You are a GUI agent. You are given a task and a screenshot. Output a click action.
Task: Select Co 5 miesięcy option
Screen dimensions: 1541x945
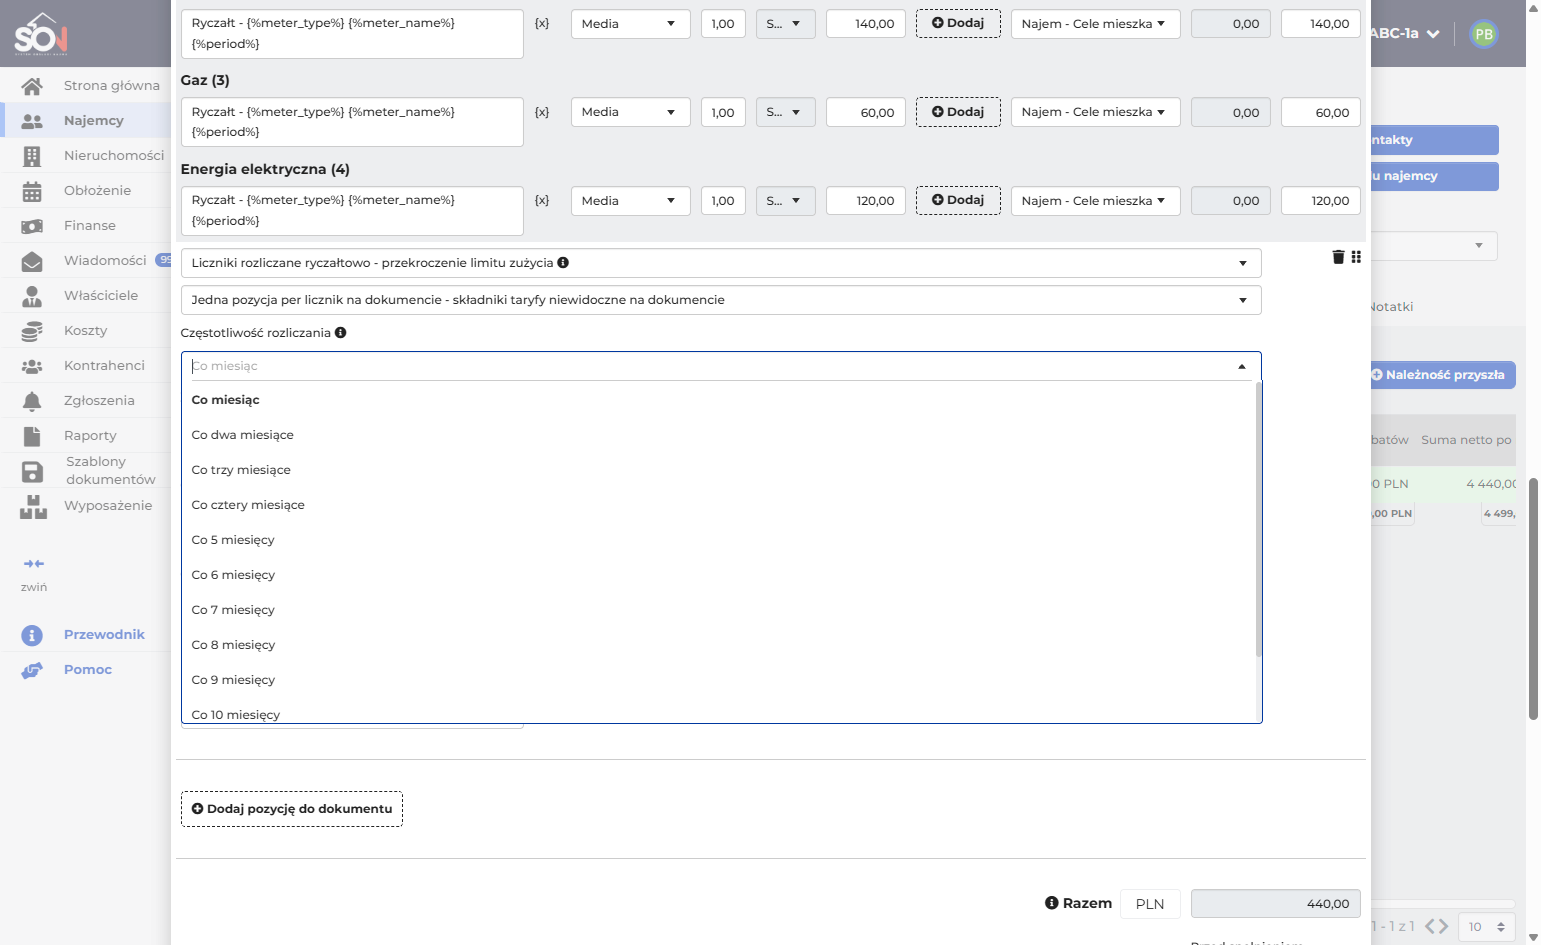pos(718,540)
